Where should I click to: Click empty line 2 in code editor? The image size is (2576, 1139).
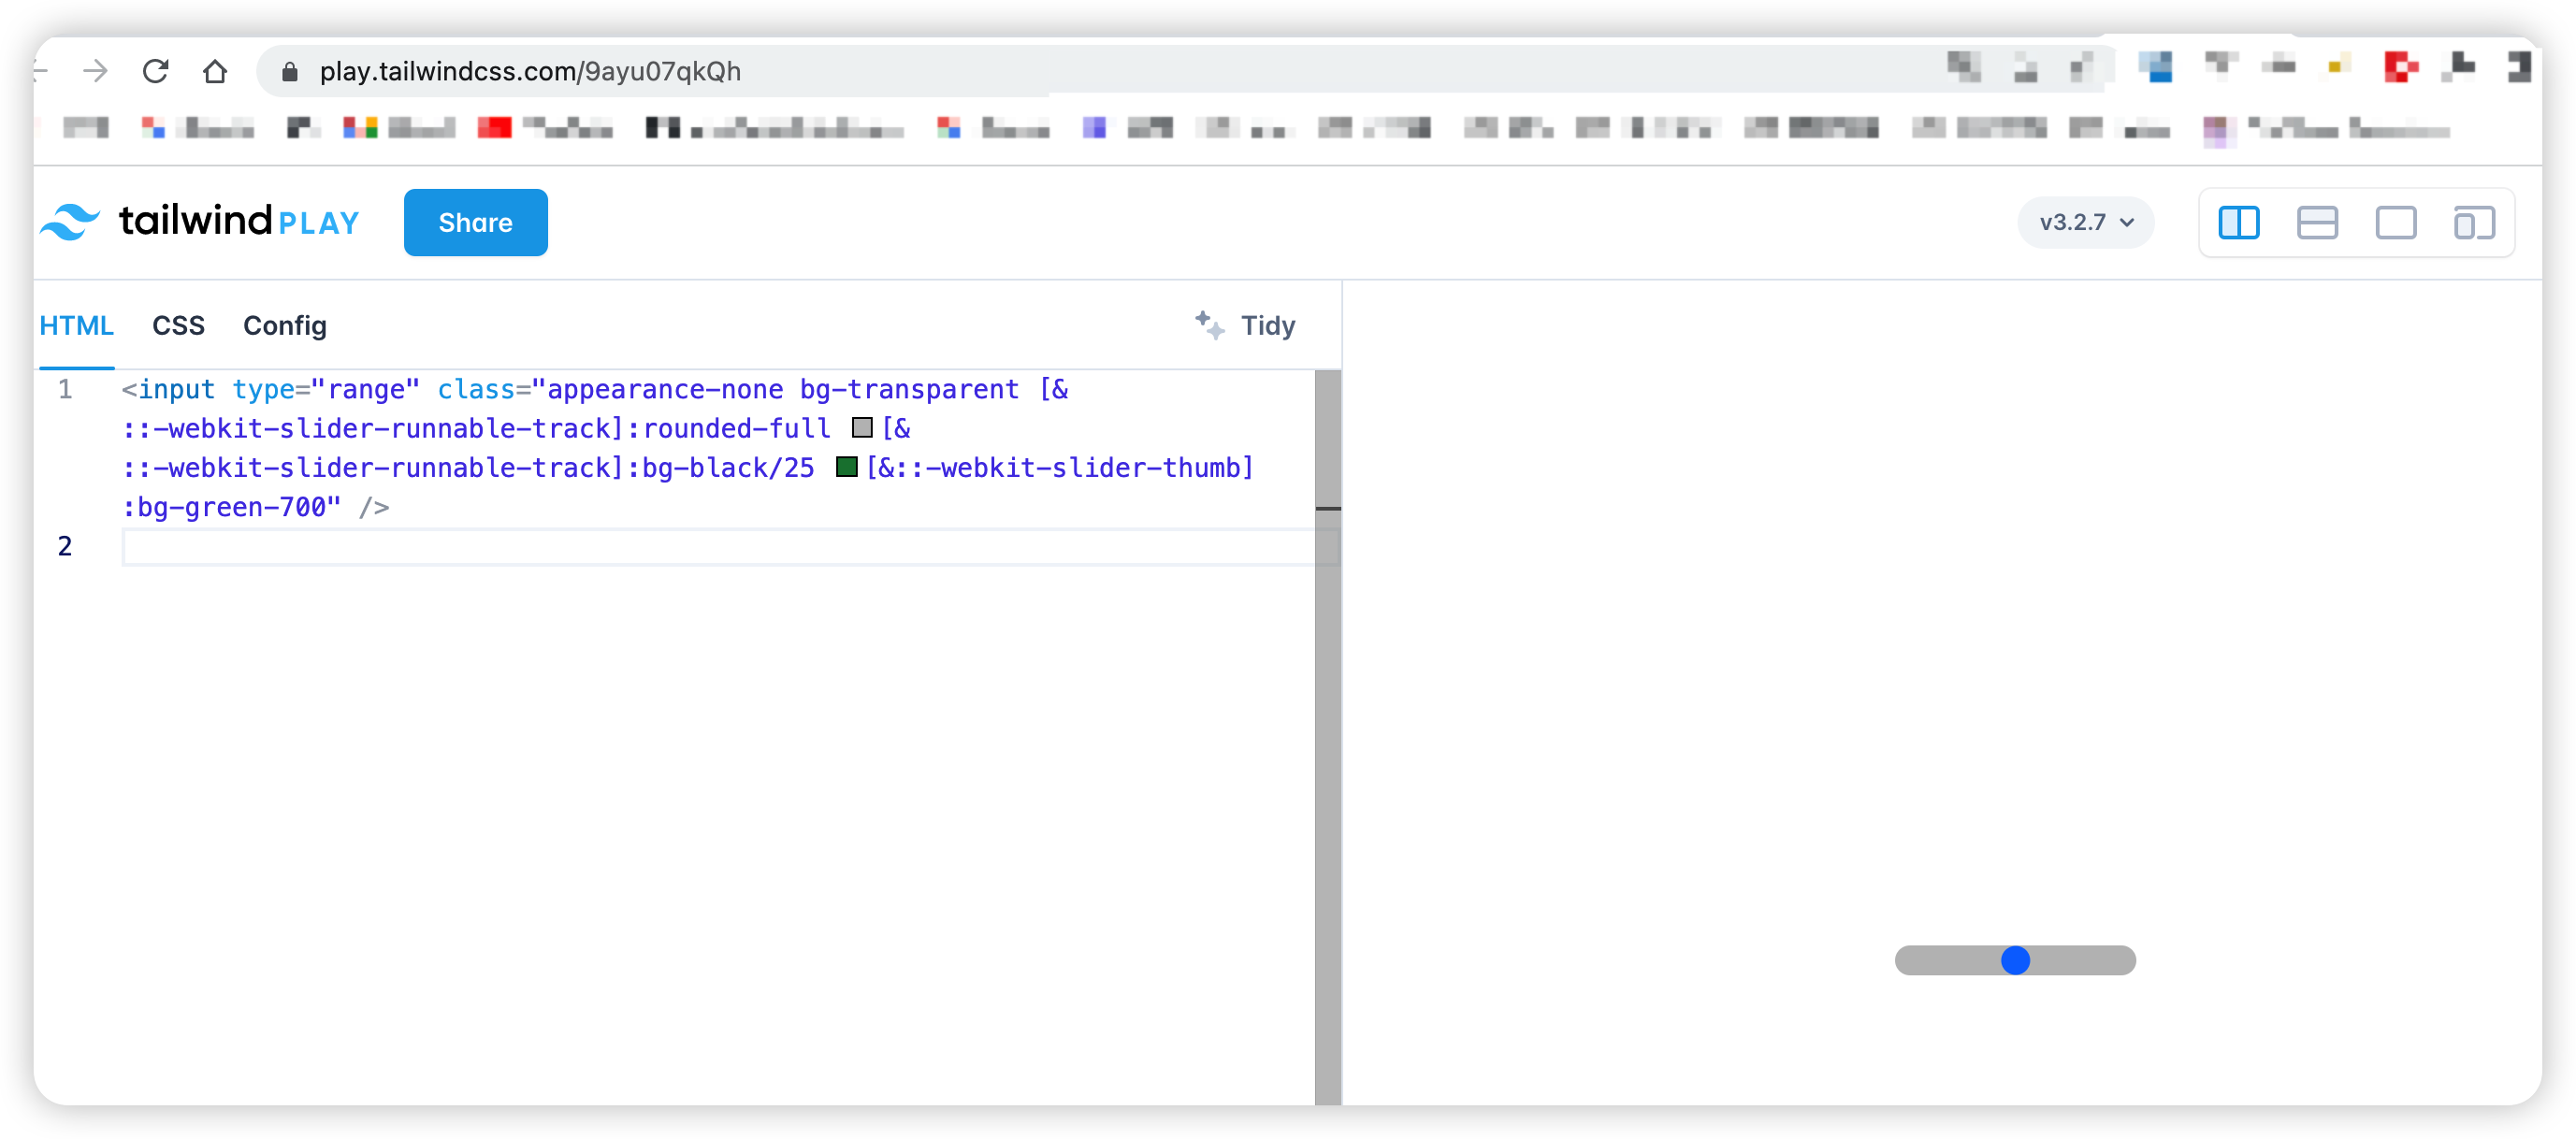pos(700,547)
